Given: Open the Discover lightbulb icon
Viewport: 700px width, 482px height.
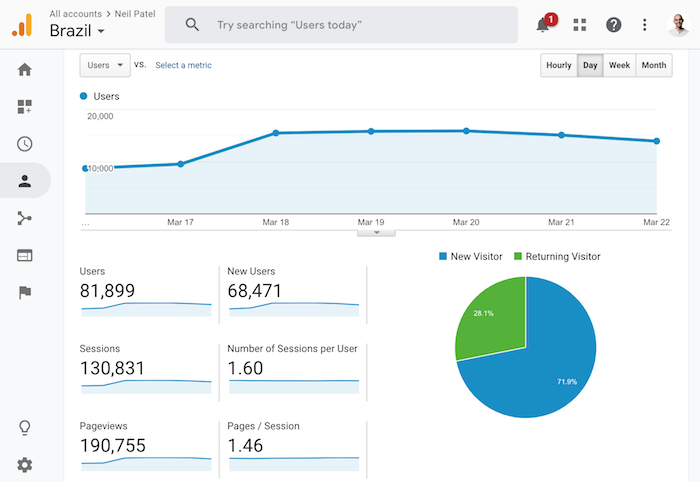Looking at the screenshot, I should [x=25, y=427].
